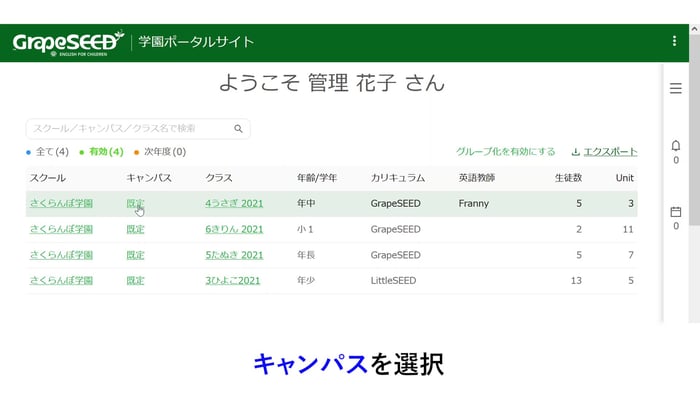700x393 pixels.
Task: Open さくらんぼ学園 in the 5たぬき row
Action: pos(61,255)
